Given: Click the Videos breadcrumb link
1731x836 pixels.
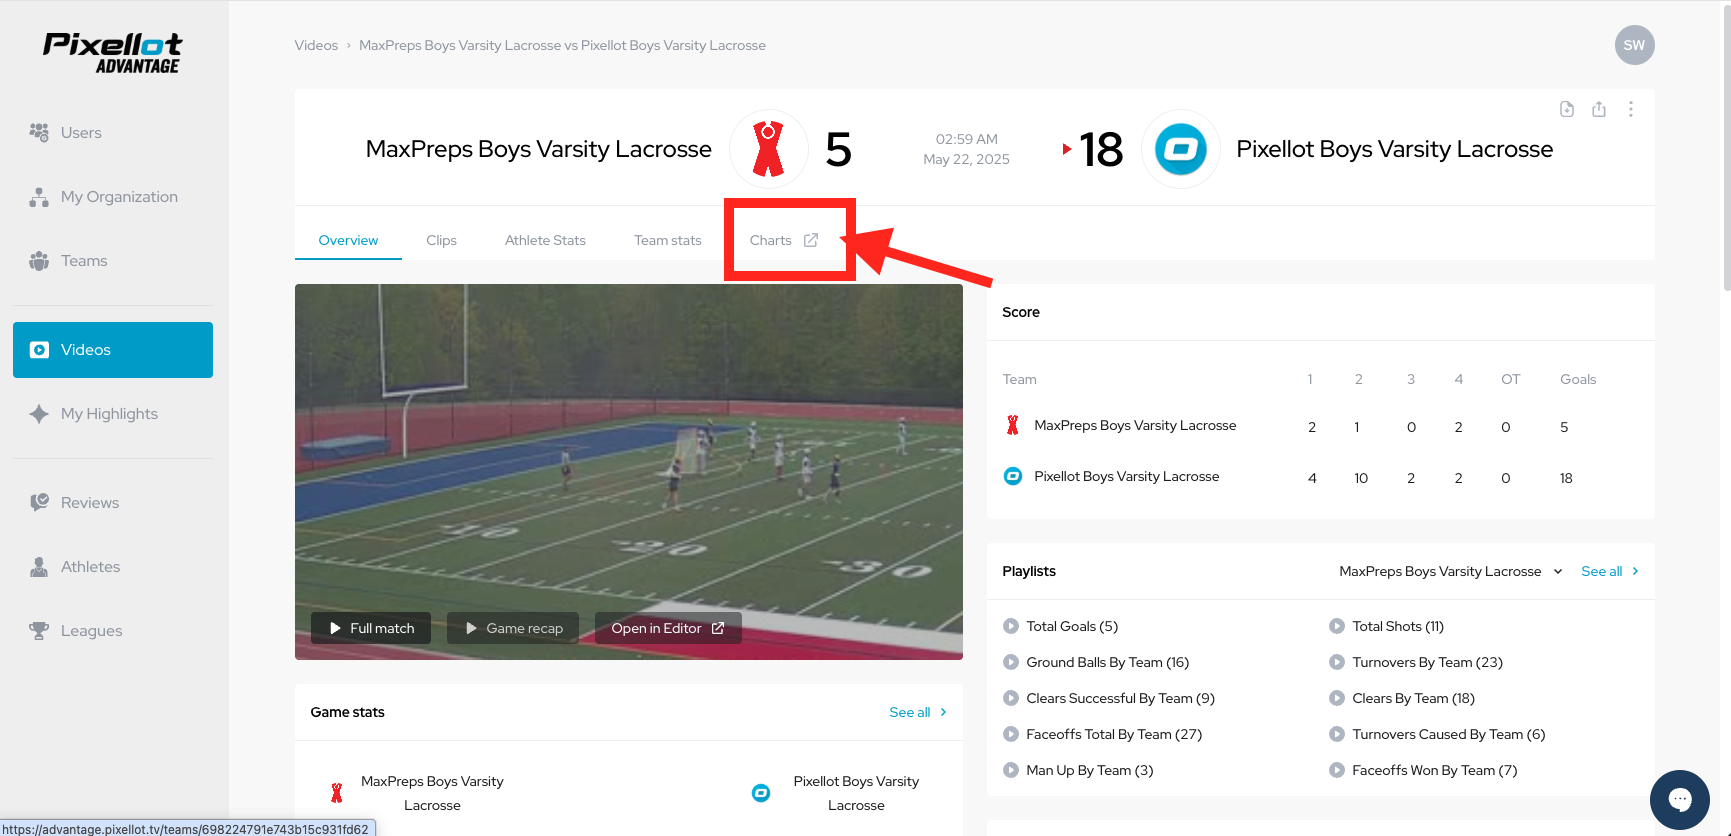Looking at the screenshot, I should pos(316,45).
